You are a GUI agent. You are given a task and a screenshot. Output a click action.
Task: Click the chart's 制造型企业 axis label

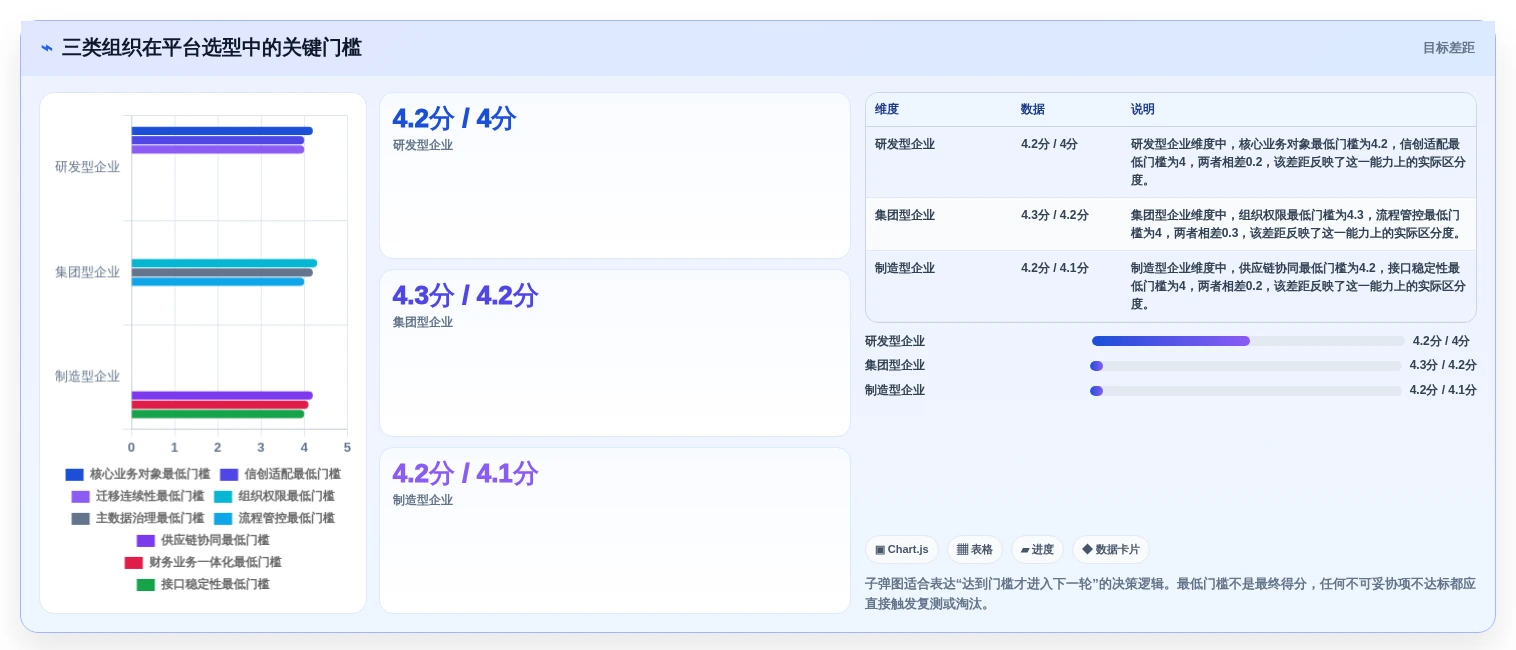[87, 376]
